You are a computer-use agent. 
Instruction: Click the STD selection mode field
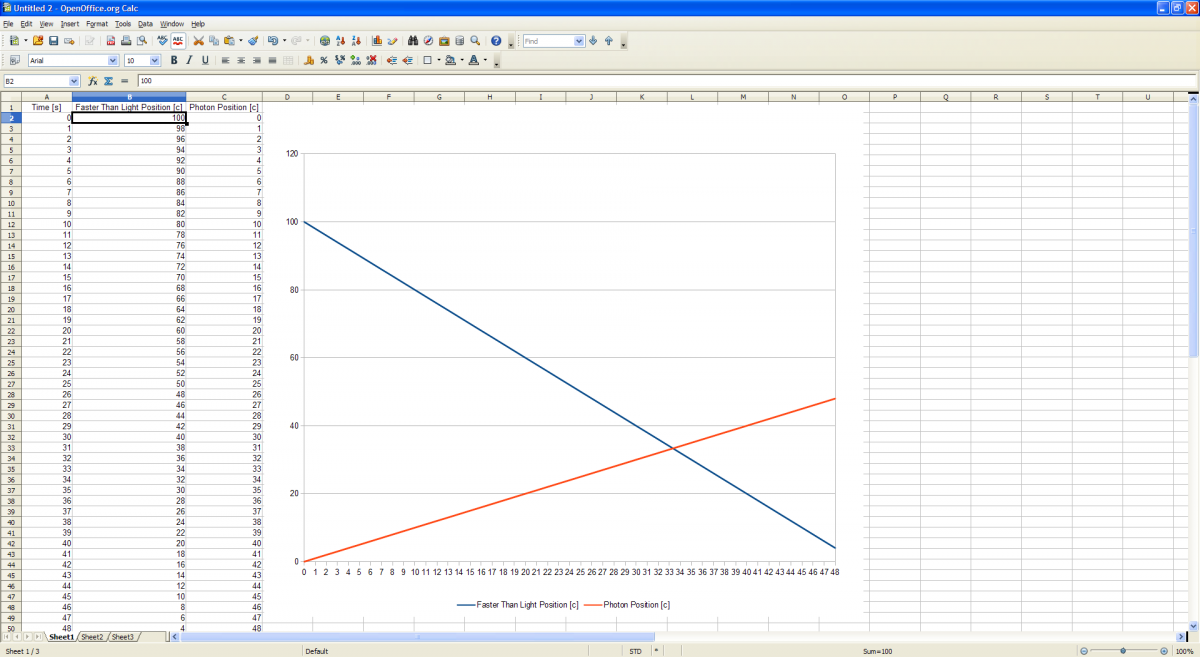(635, 651)
